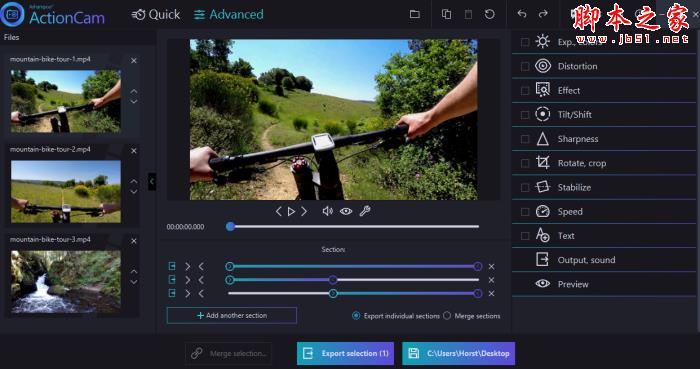Enable the Speed checkbox
Viewport: 700px width, 369px height.
click(525, 211)
